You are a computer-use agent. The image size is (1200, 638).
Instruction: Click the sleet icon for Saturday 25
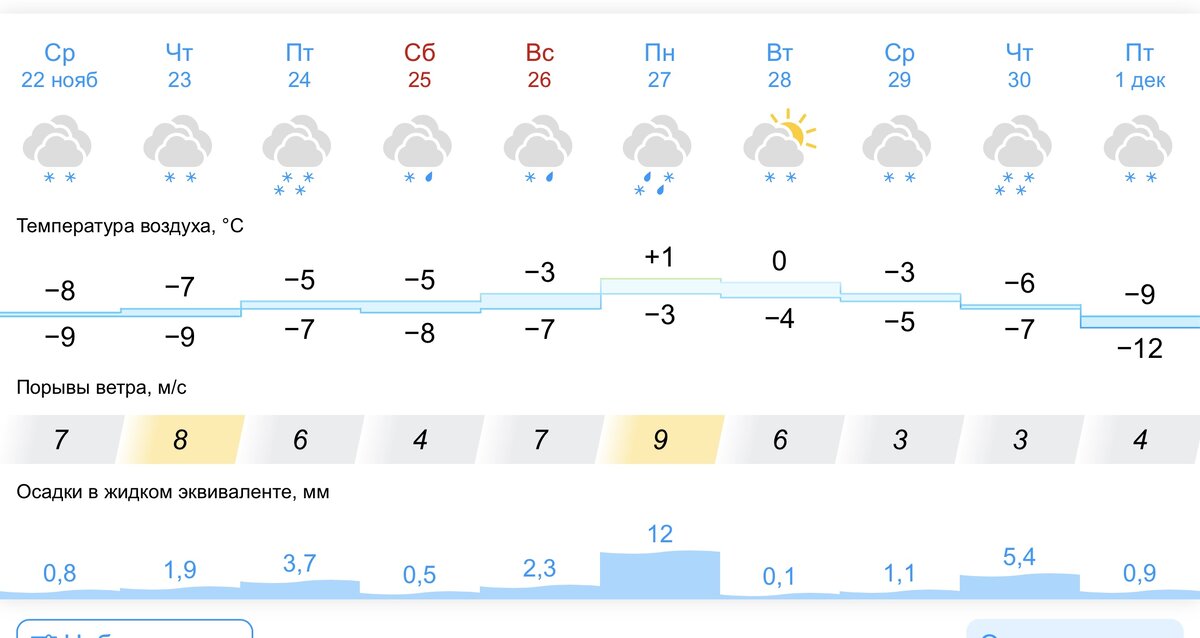419,151
